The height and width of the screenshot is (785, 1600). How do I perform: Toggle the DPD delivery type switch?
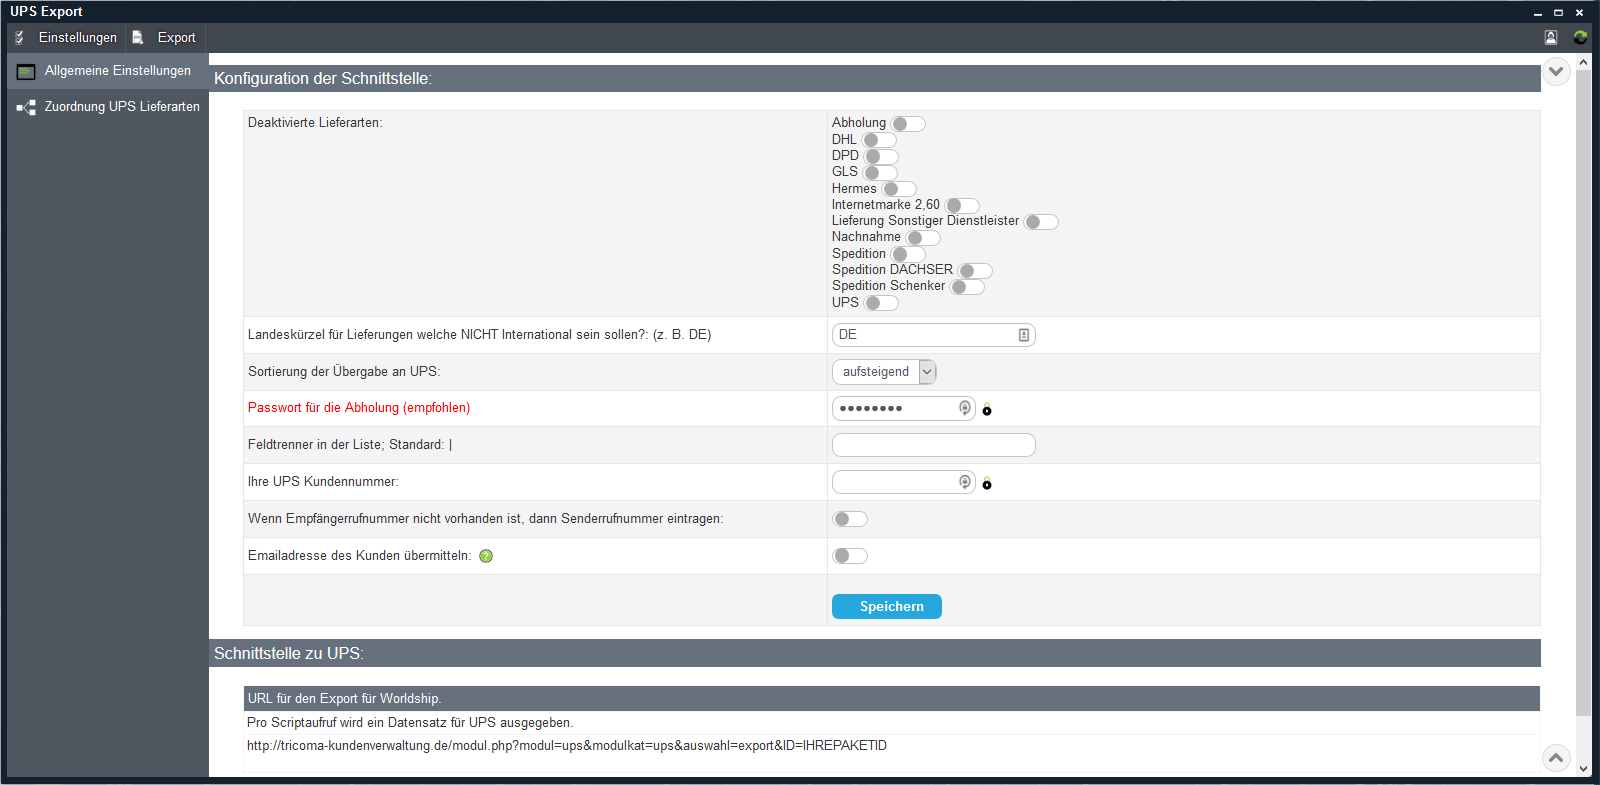881,157
